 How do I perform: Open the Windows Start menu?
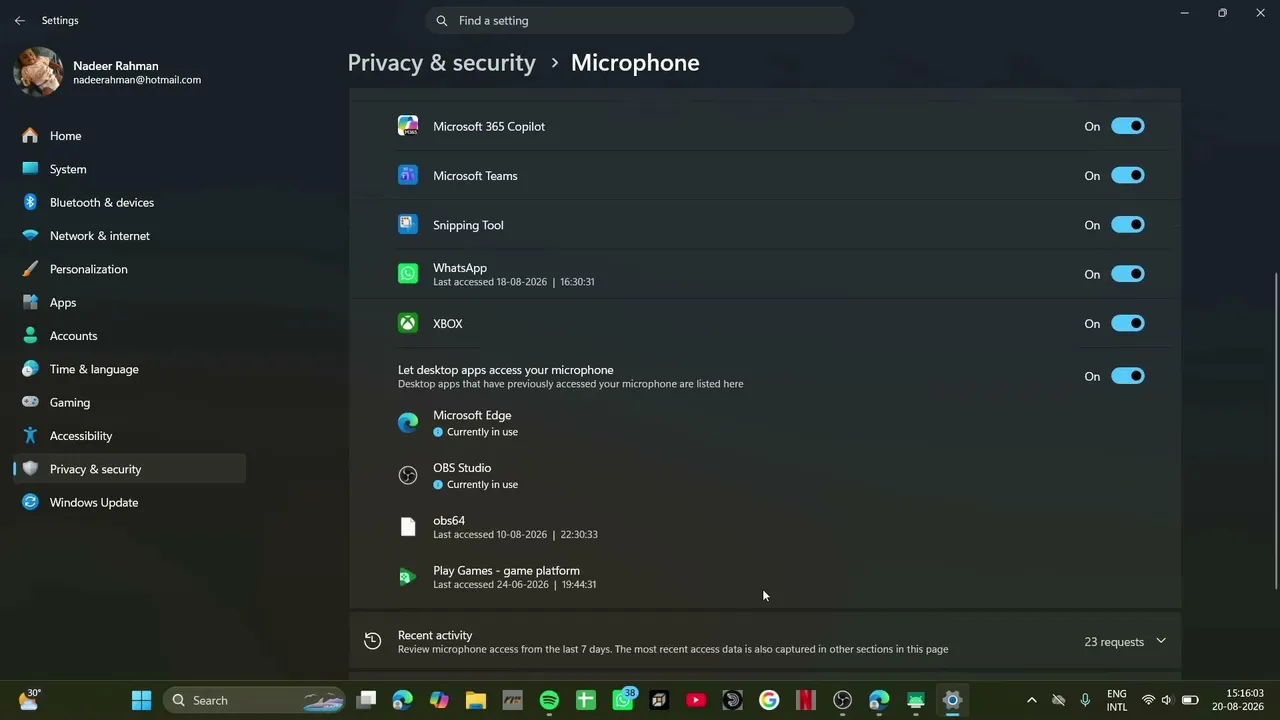coord(142,700)
